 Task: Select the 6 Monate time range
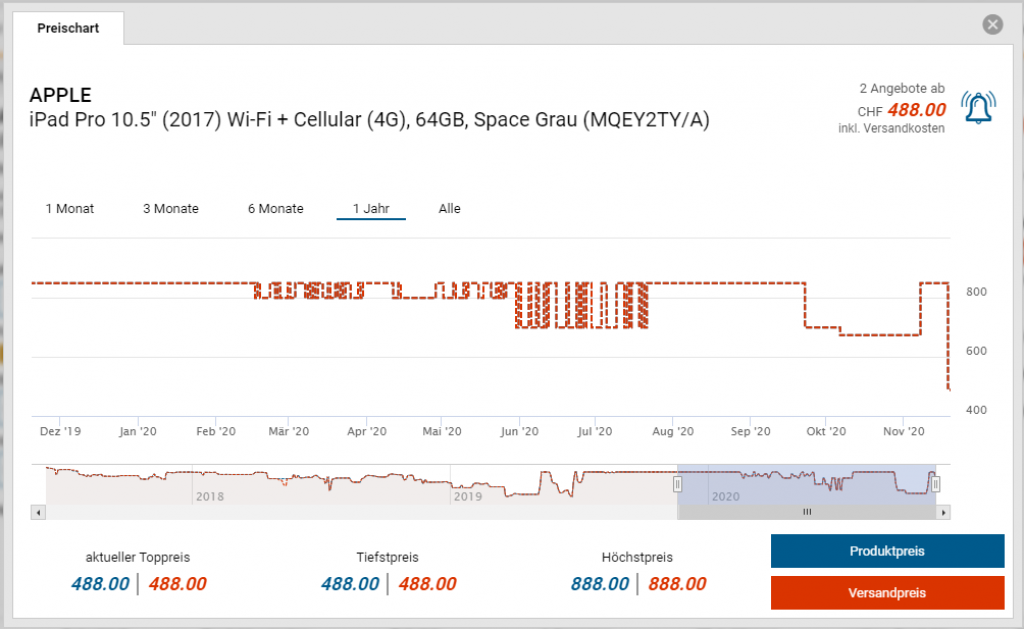276,208
